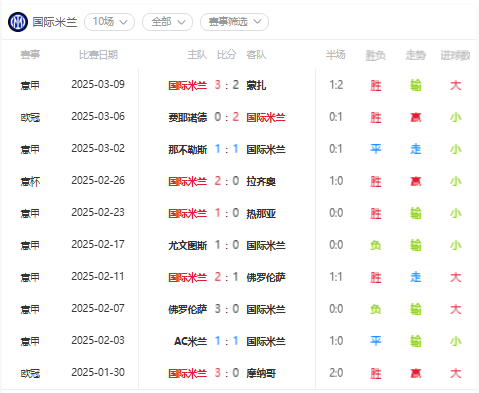Click 尤文图斯 home team name
Image resolution: width=479 pixels, height=393 pixels.
coord(188,245)
